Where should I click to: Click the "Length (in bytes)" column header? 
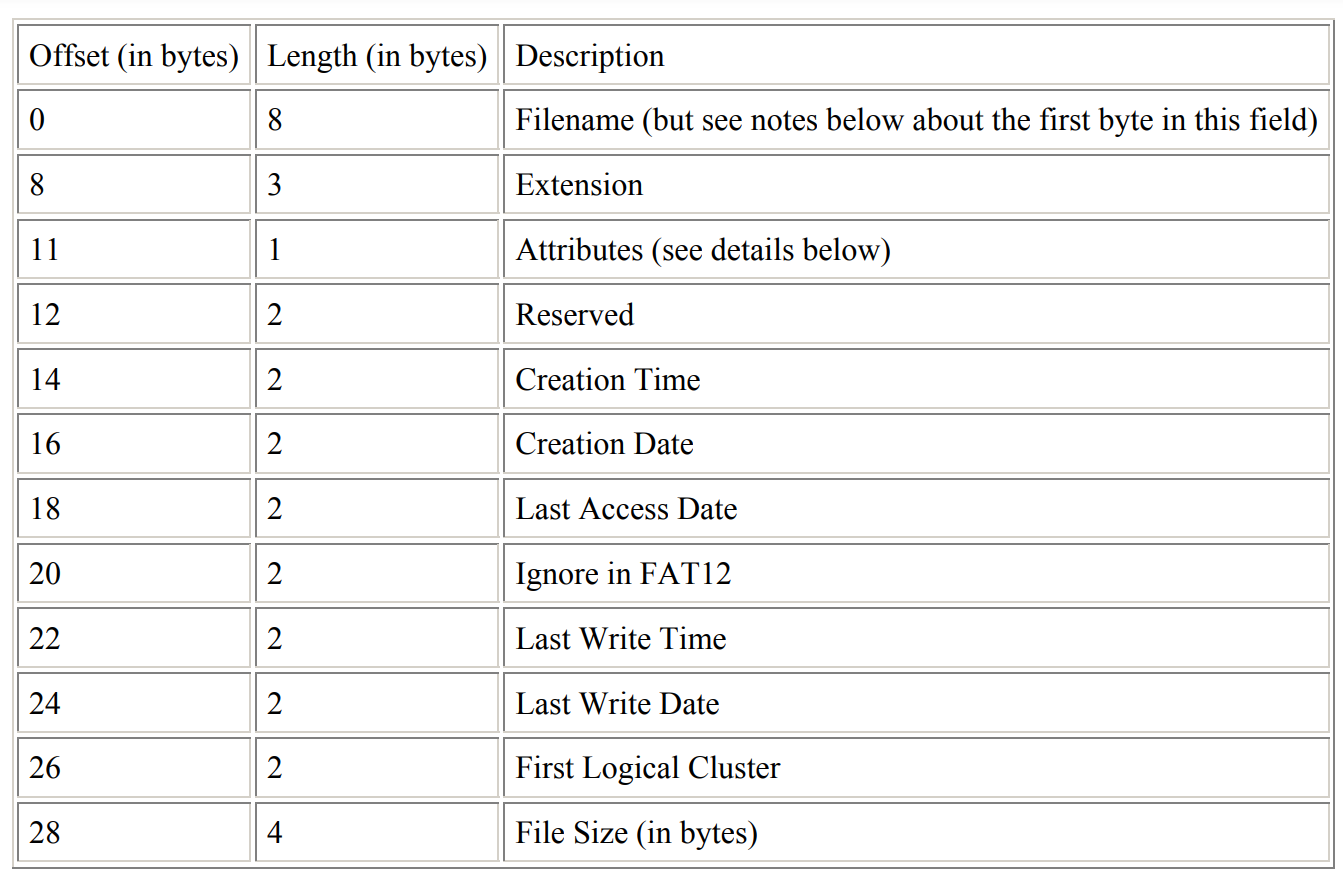(x=377, y=56)
